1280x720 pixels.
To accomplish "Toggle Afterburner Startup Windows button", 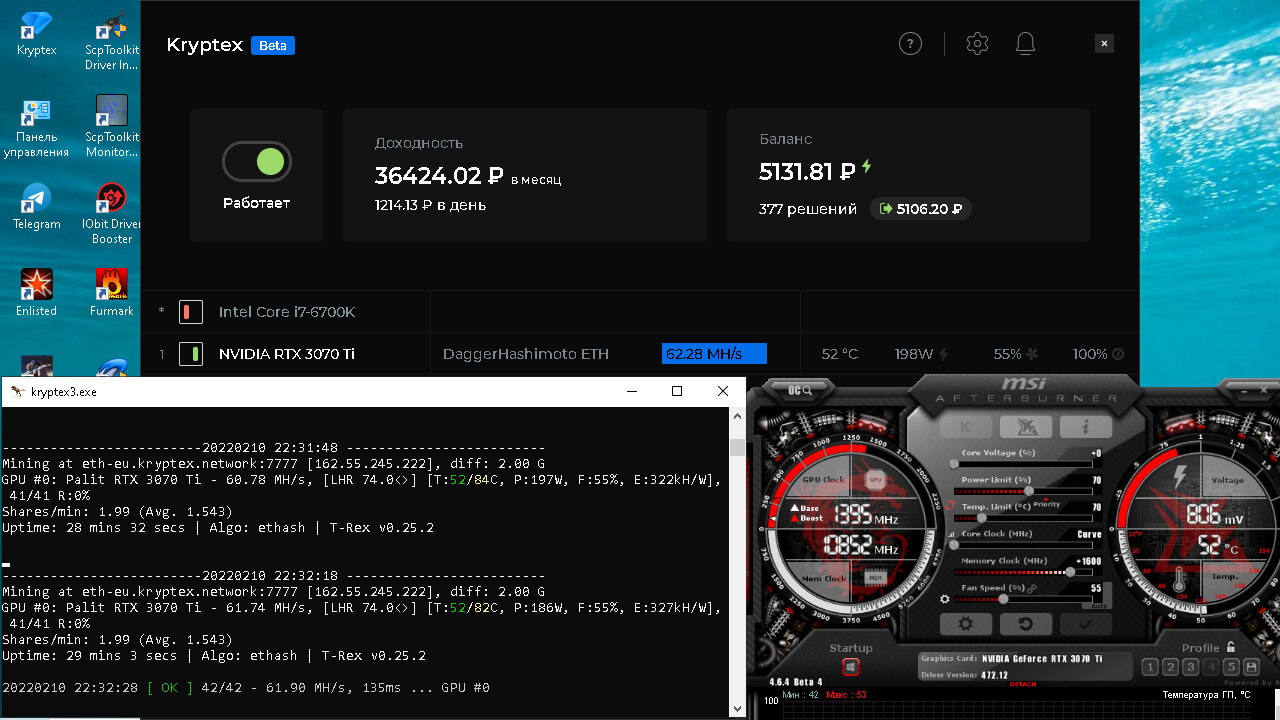I will 851,667.
